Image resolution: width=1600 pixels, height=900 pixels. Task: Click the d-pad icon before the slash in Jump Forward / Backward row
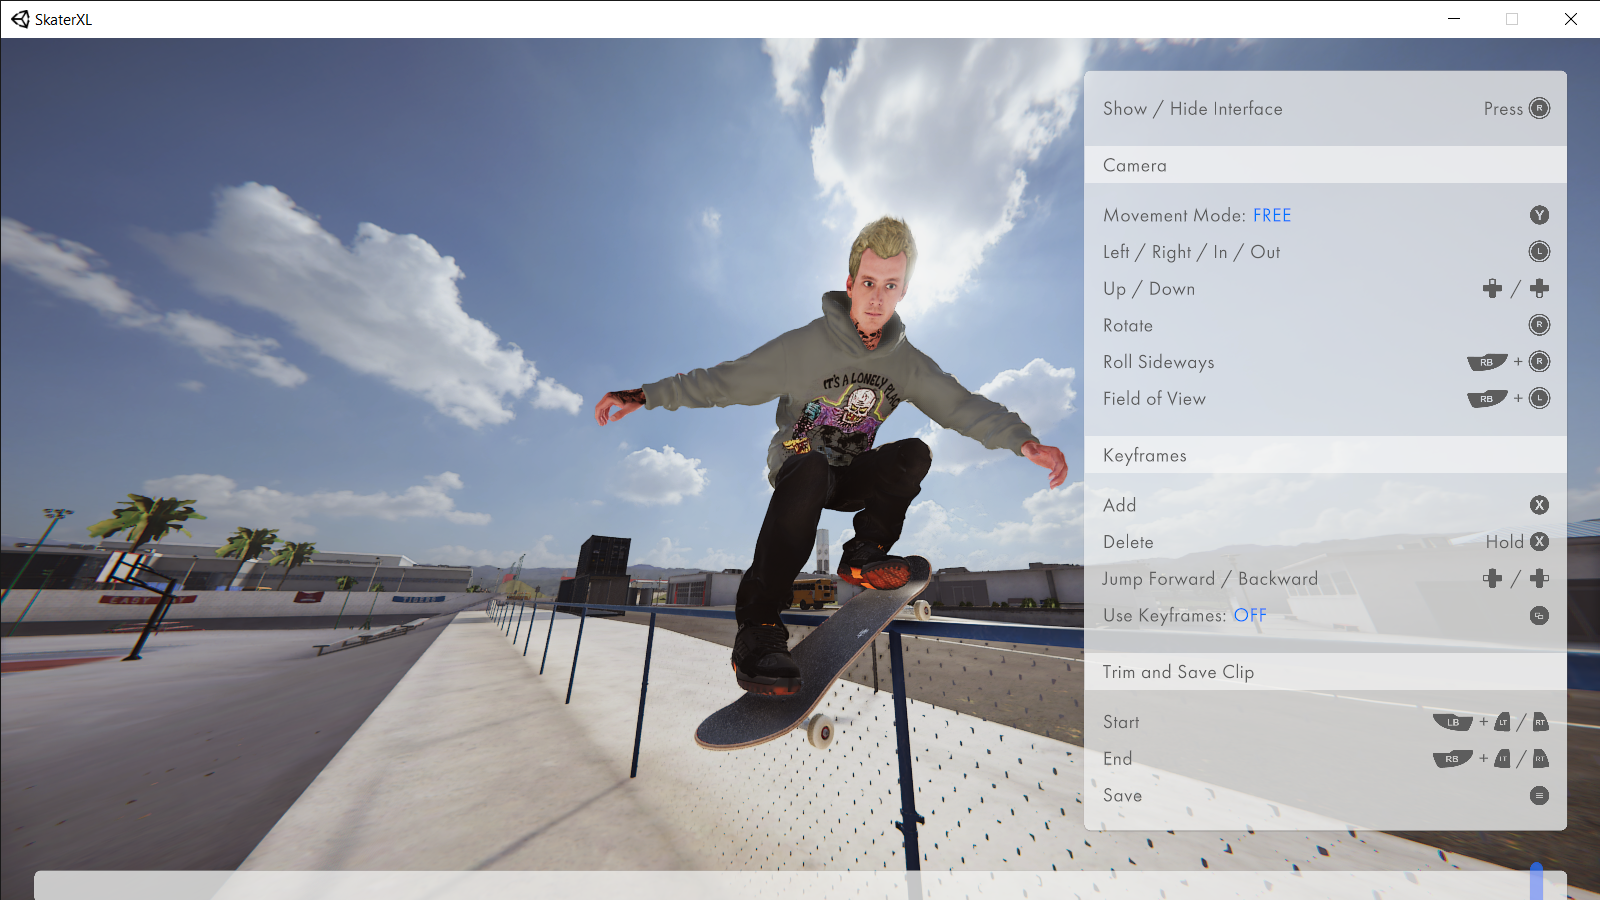[1492, 578]
